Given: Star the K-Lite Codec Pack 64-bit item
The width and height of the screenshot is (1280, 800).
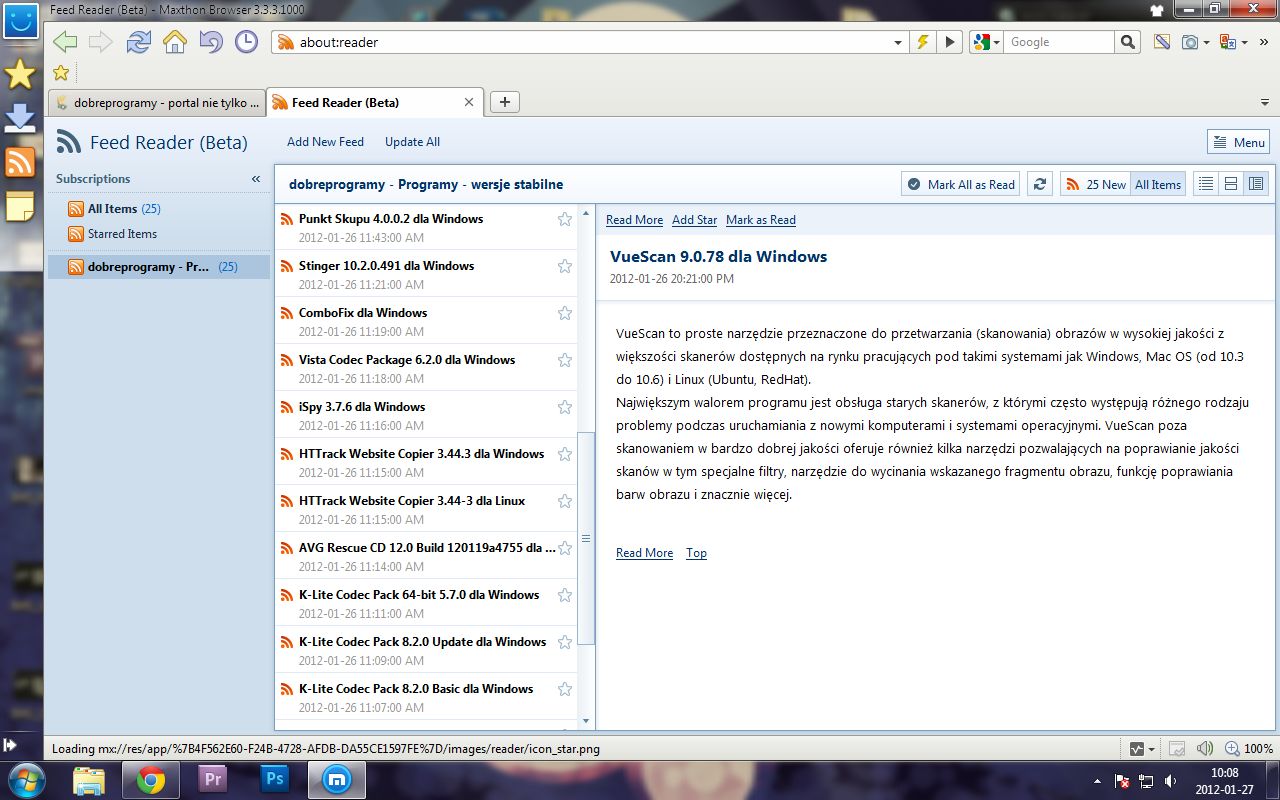Looking at the screenshot, I should click(564, 595).
